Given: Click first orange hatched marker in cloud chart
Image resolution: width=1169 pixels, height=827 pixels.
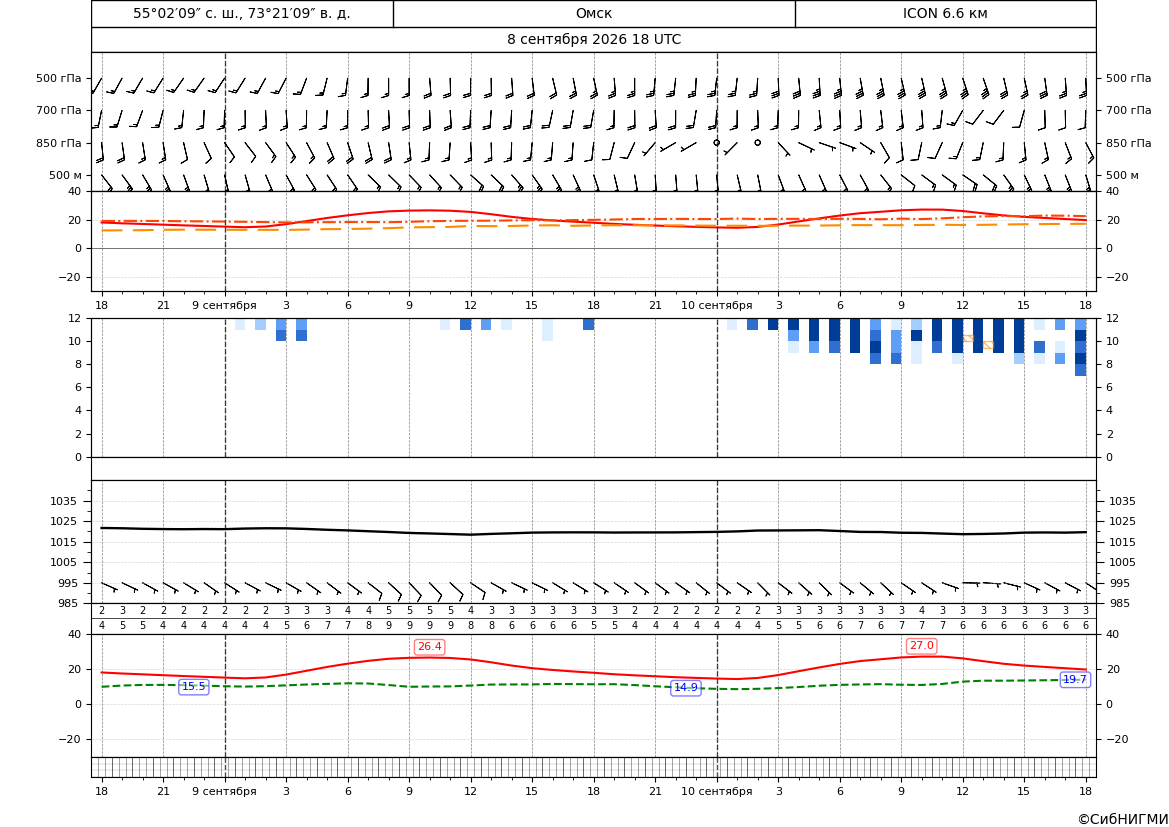Looking at the screenshot, I should [968, 339].
